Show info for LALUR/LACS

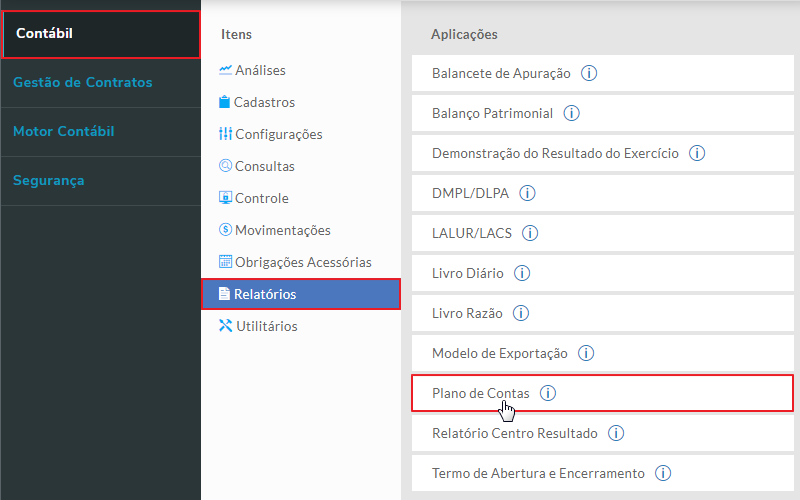pos(530,233)
